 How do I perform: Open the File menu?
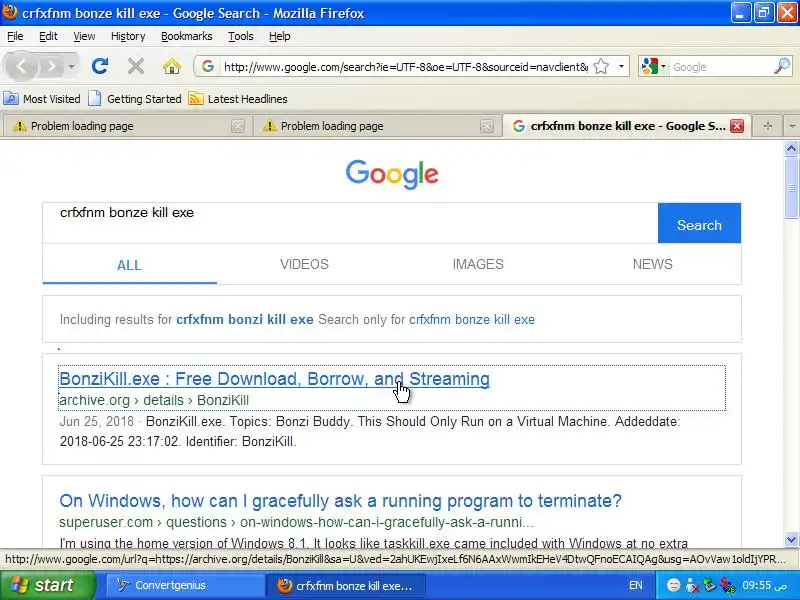click(15, 36)
